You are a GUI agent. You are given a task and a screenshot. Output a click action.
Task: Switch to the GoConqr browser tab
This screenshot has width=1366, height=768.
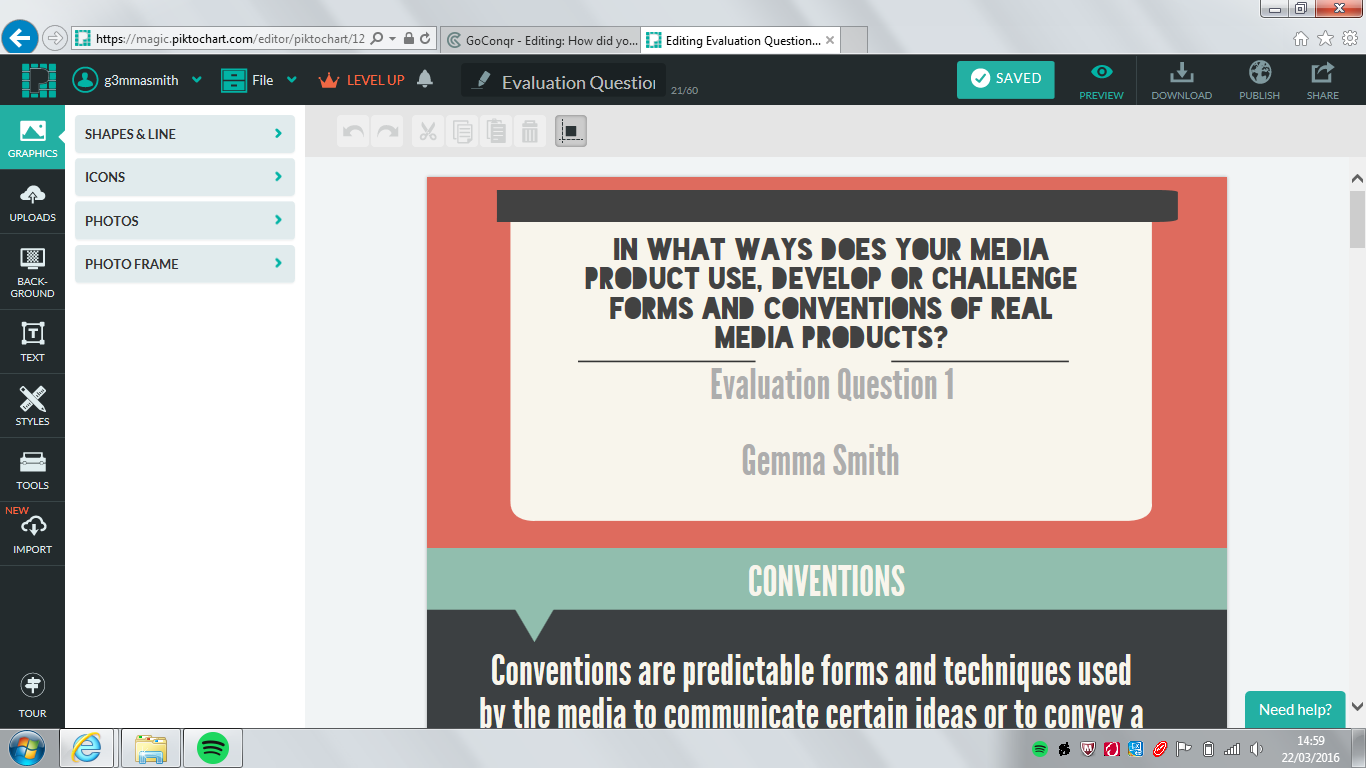[x=540, y=40]
